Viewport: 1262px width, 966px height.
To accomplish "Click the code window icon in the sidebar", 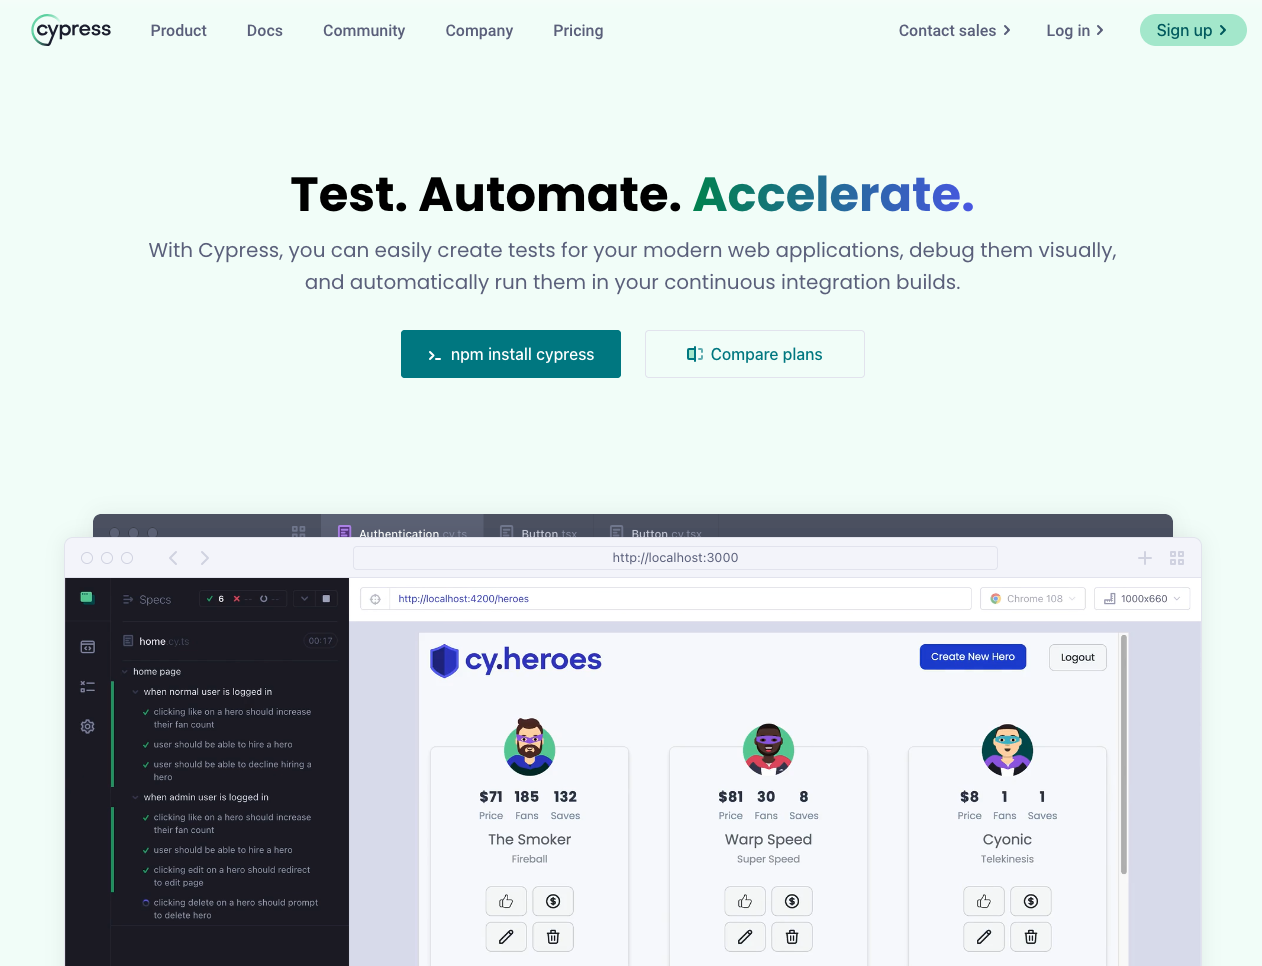I will click(x=88, y=647).
